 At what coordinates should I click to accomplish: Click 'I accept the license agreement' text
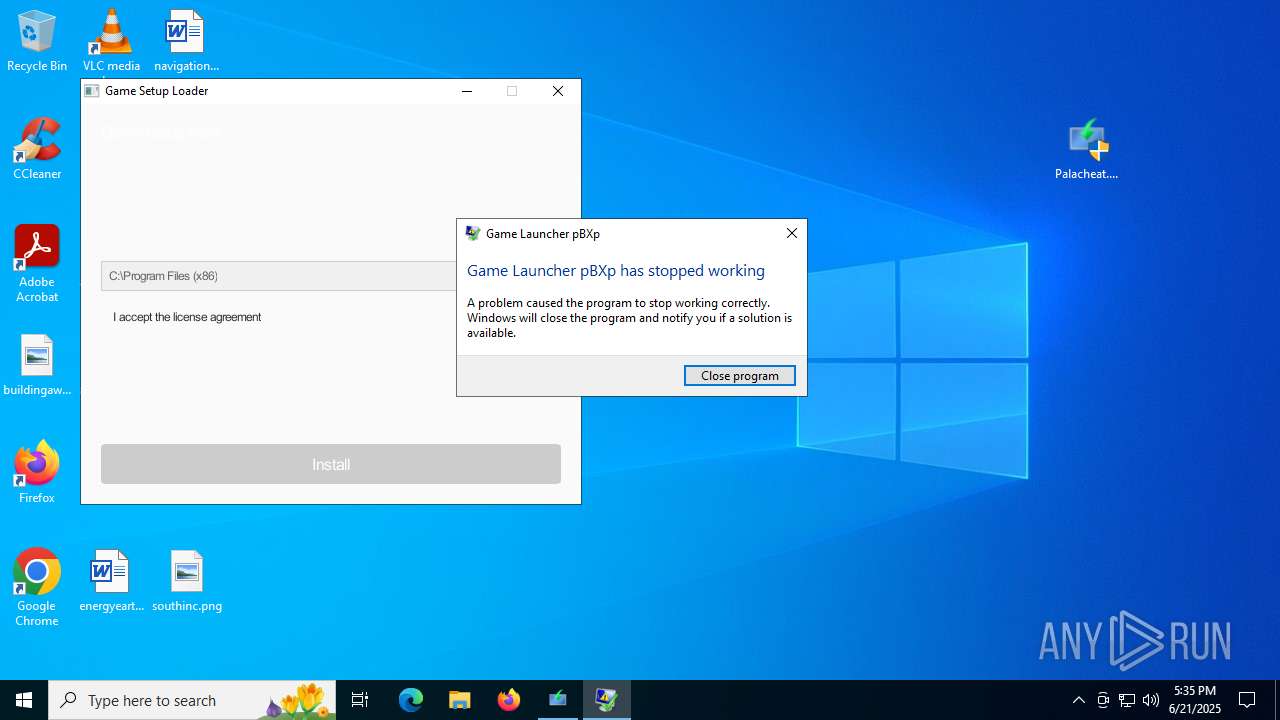coord(187,317)
